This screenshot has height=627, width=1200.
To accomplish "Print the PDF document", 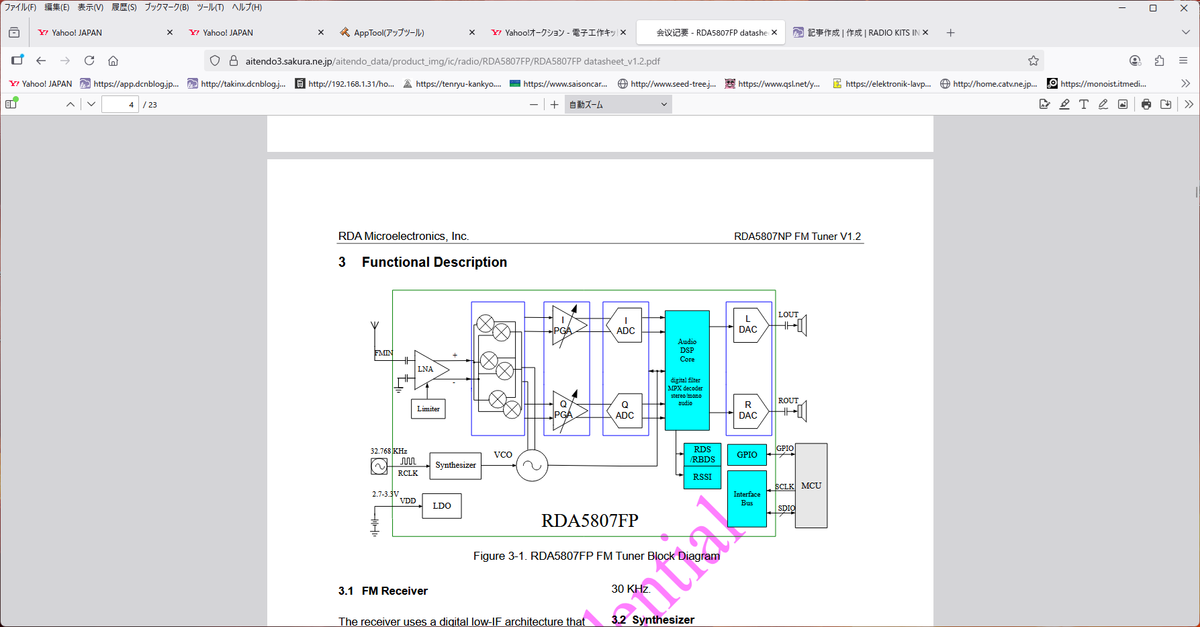I will [x=1146, y=104].
